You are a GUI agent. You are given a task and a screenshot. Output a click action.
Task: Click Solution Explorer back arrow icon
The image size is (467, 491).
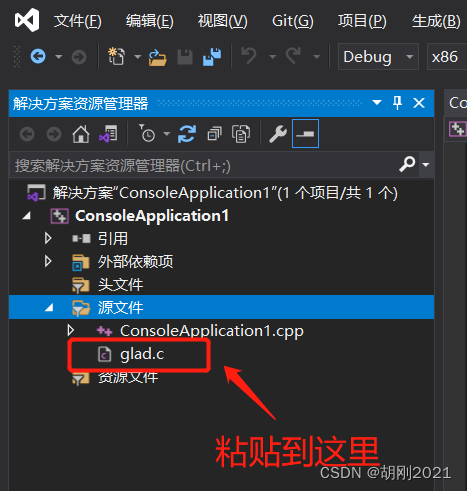click(x=27, y=134)
